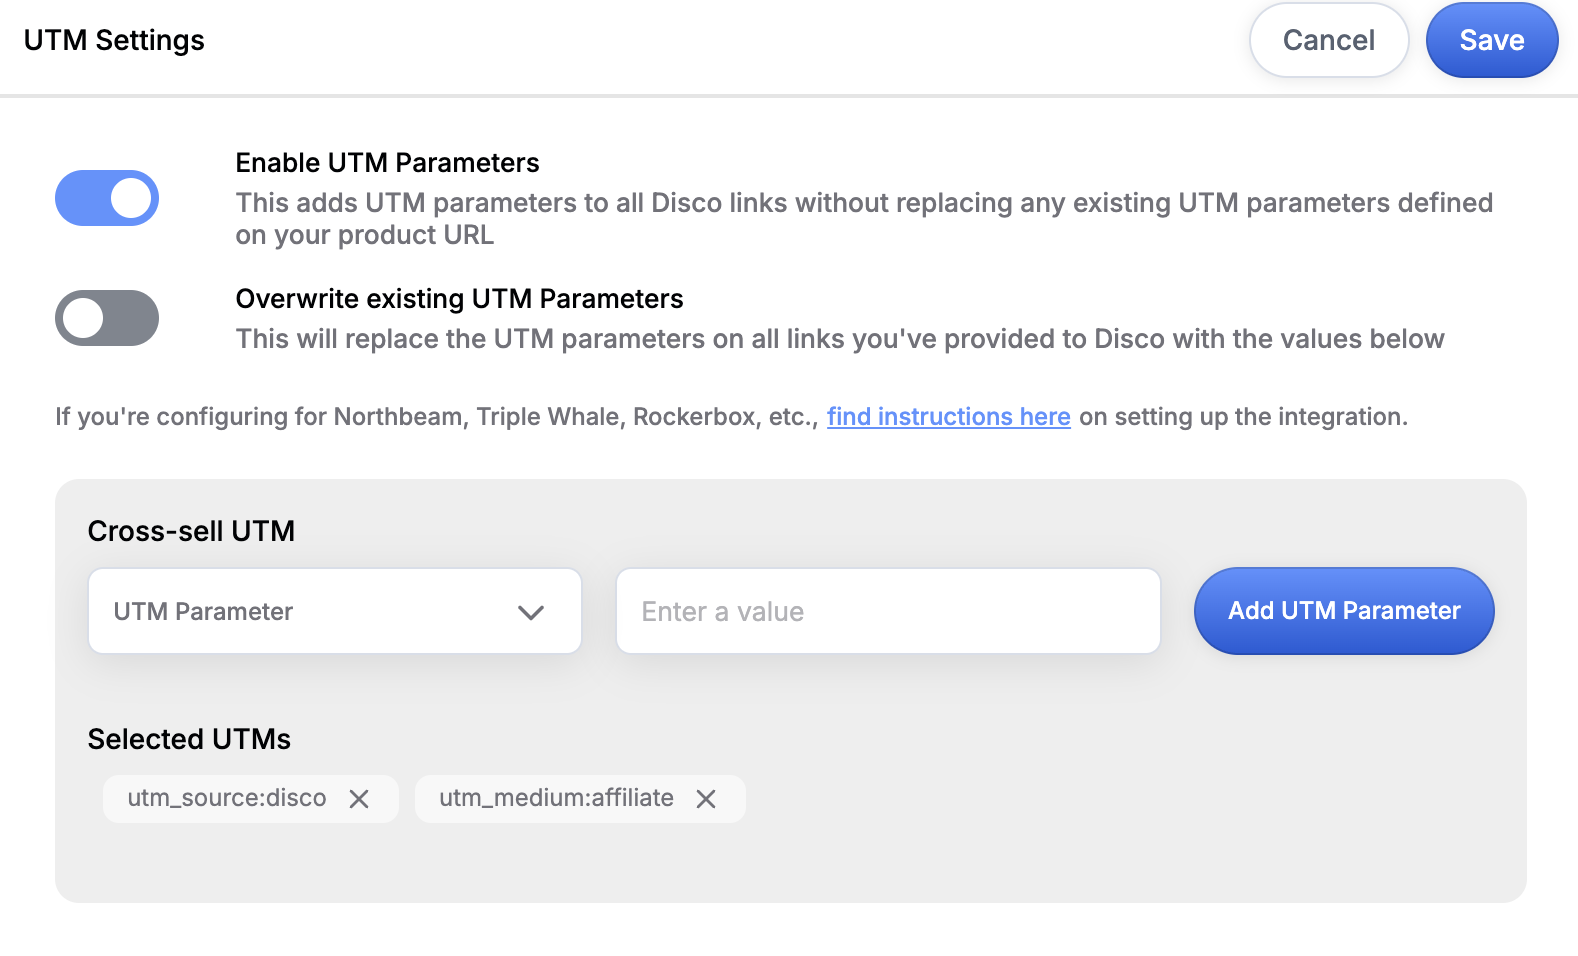The image size is (1578, 956).
Task: Open the UTM Parameter dropdown
Action: 334,611
